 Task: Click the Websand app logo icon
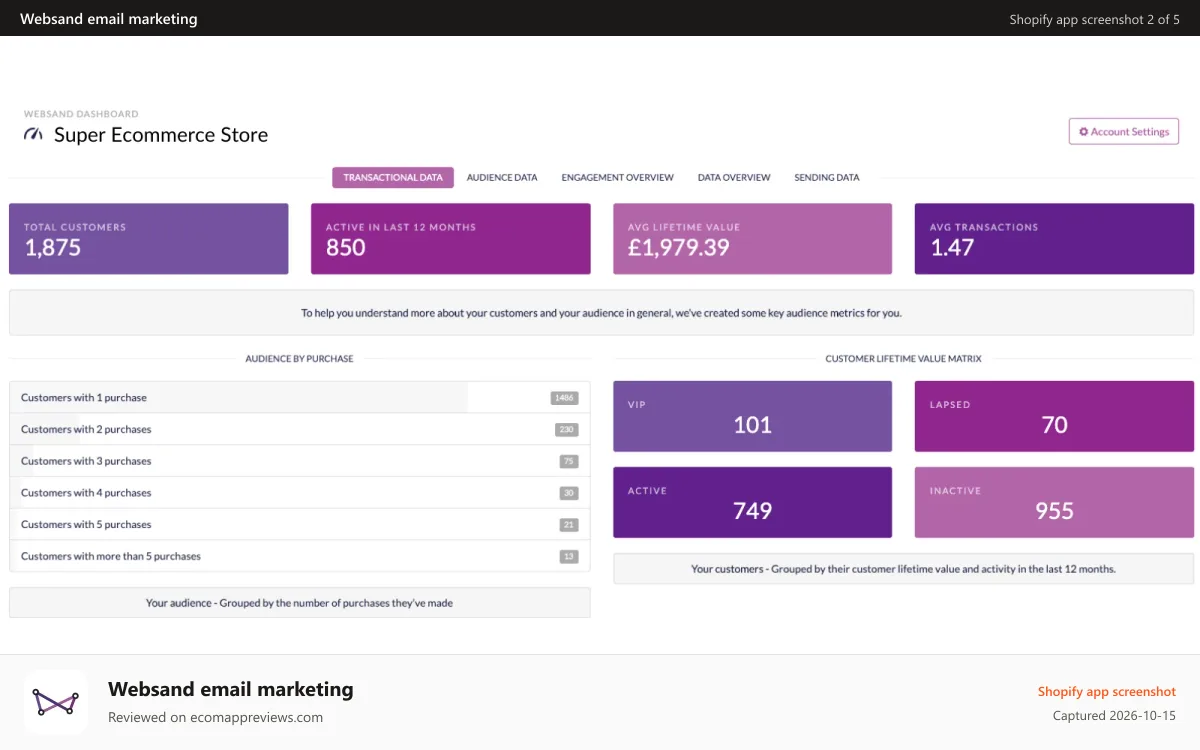click(56, 702)
